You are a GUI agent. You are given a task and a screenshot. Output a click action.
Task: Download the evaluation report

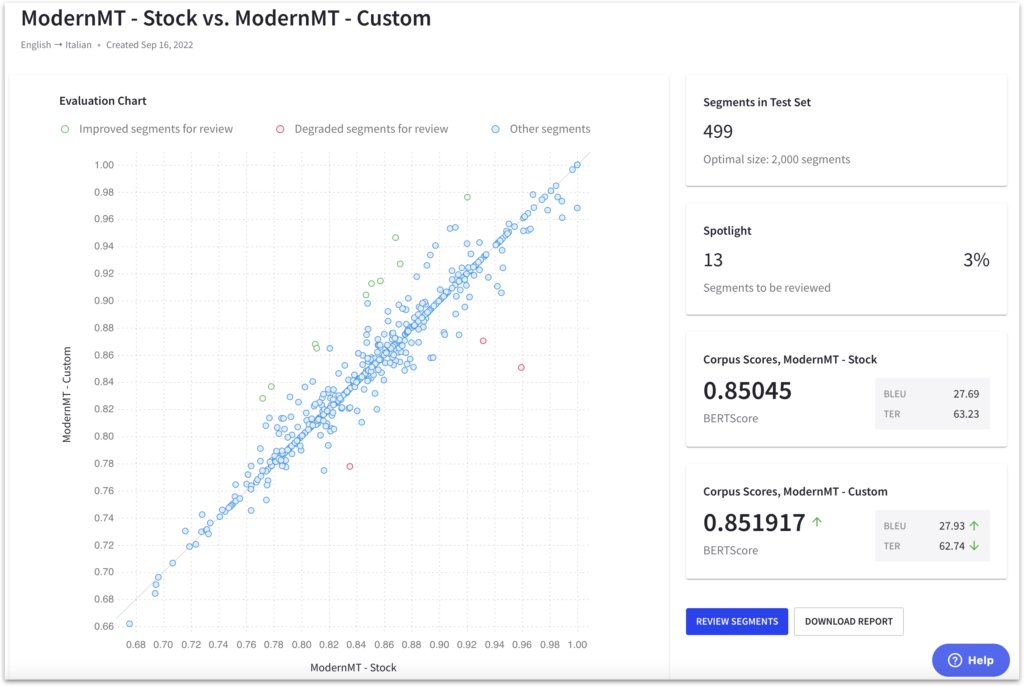pyautogui.click(x=848, y=621)
